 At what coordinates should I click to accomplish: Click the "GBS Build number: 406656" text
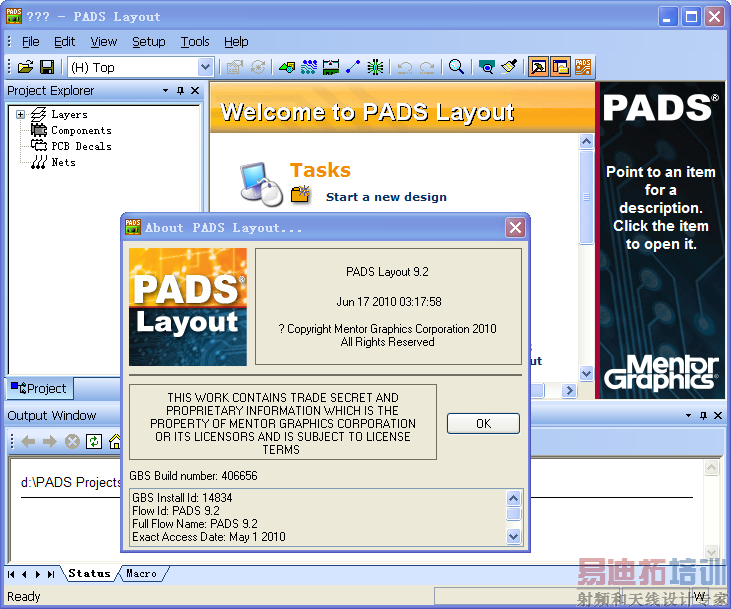[193, 476]
